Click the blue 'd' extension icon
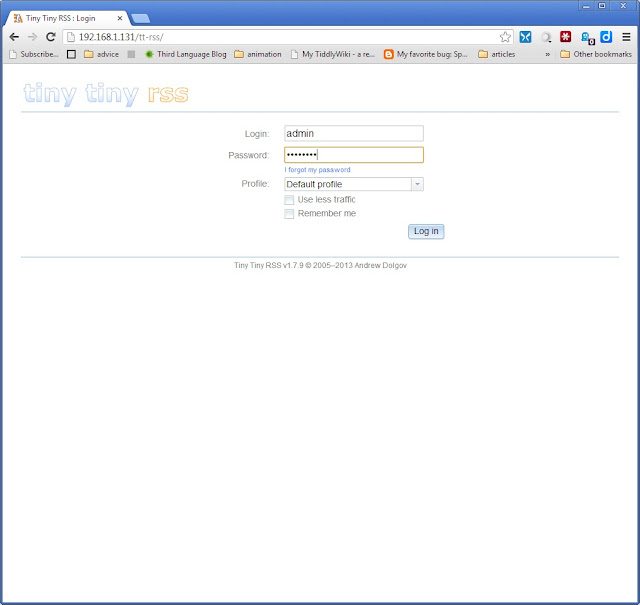 pos(606,37)
